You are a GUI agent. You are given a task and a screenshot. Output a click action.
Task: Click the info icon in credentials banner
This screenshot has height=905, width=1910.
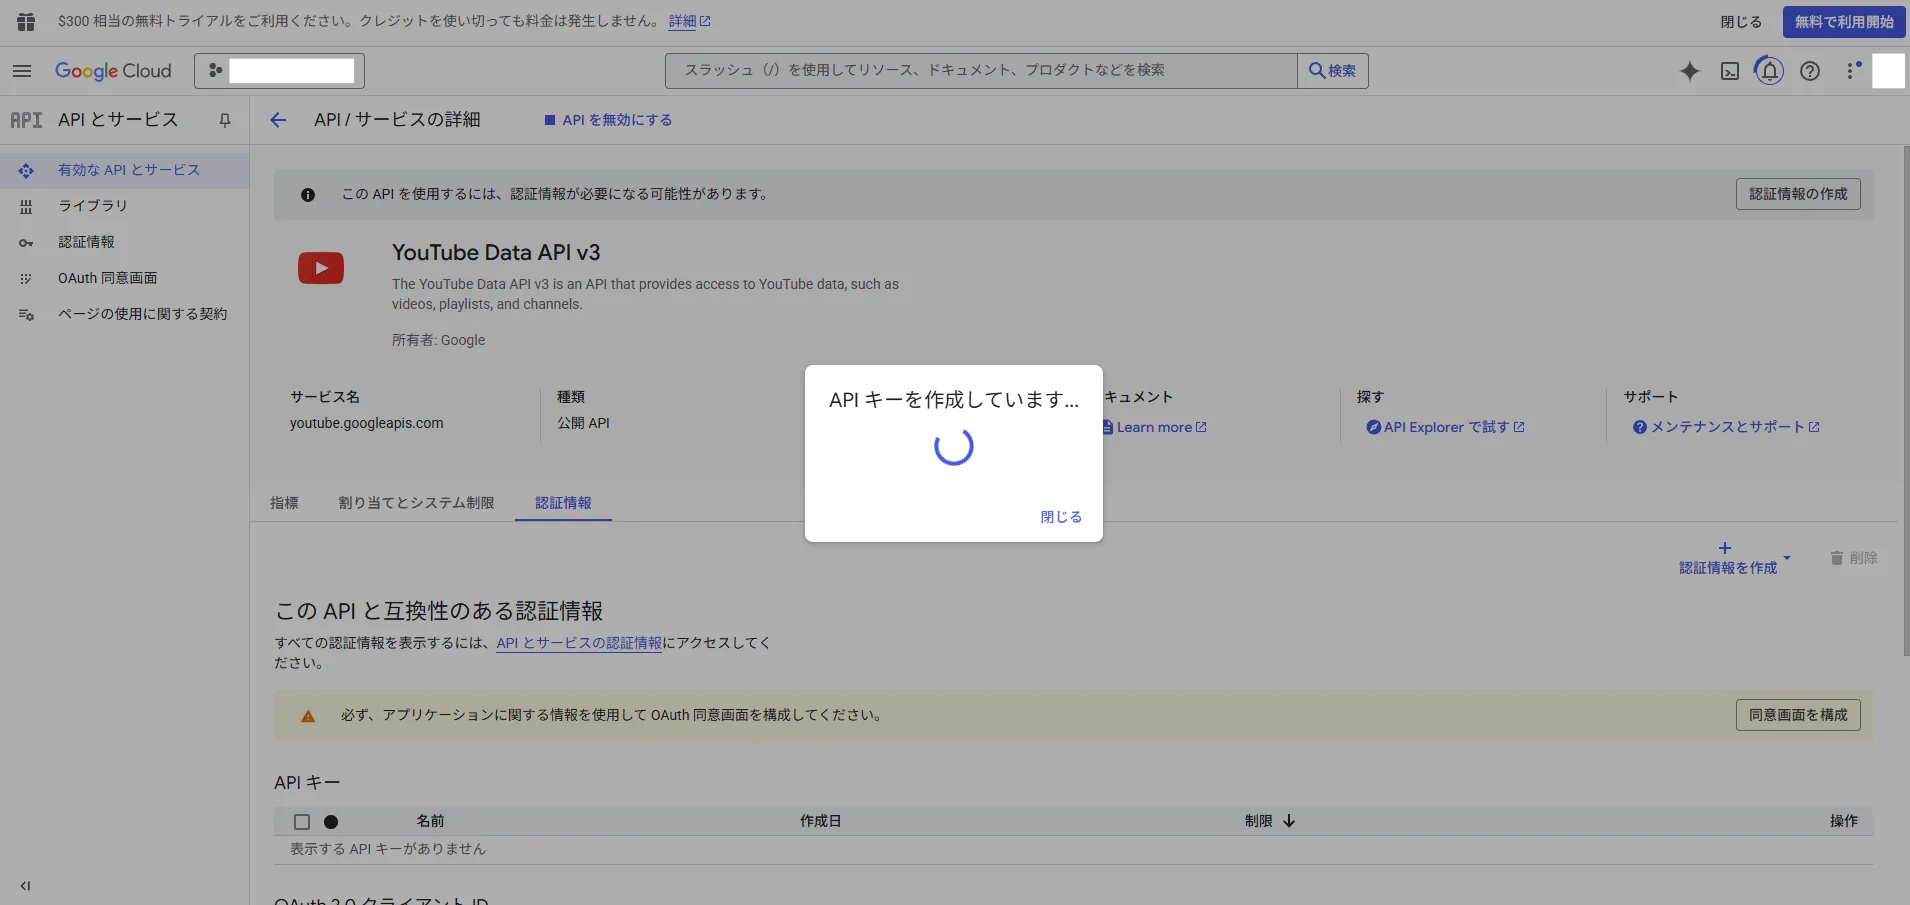(308, 195)
